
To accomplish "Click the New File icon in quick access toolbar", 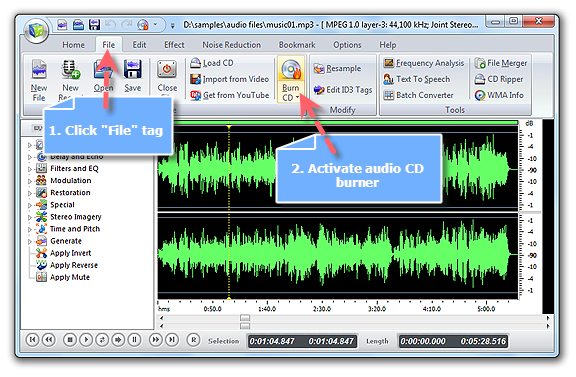I will coord(62,25).
